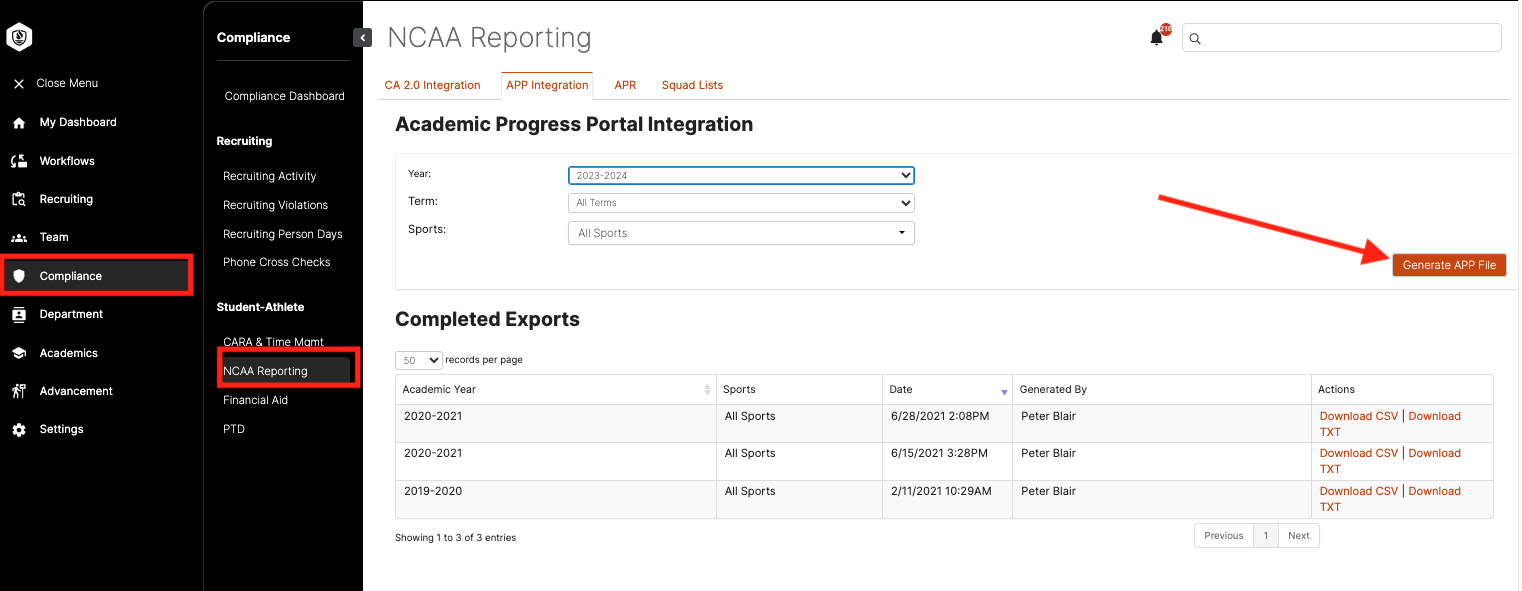The height and width of the screenshot is (591, 1522).
Task: Switch to the APR tab
Action: pyautogui.click(x=625, y=86)
